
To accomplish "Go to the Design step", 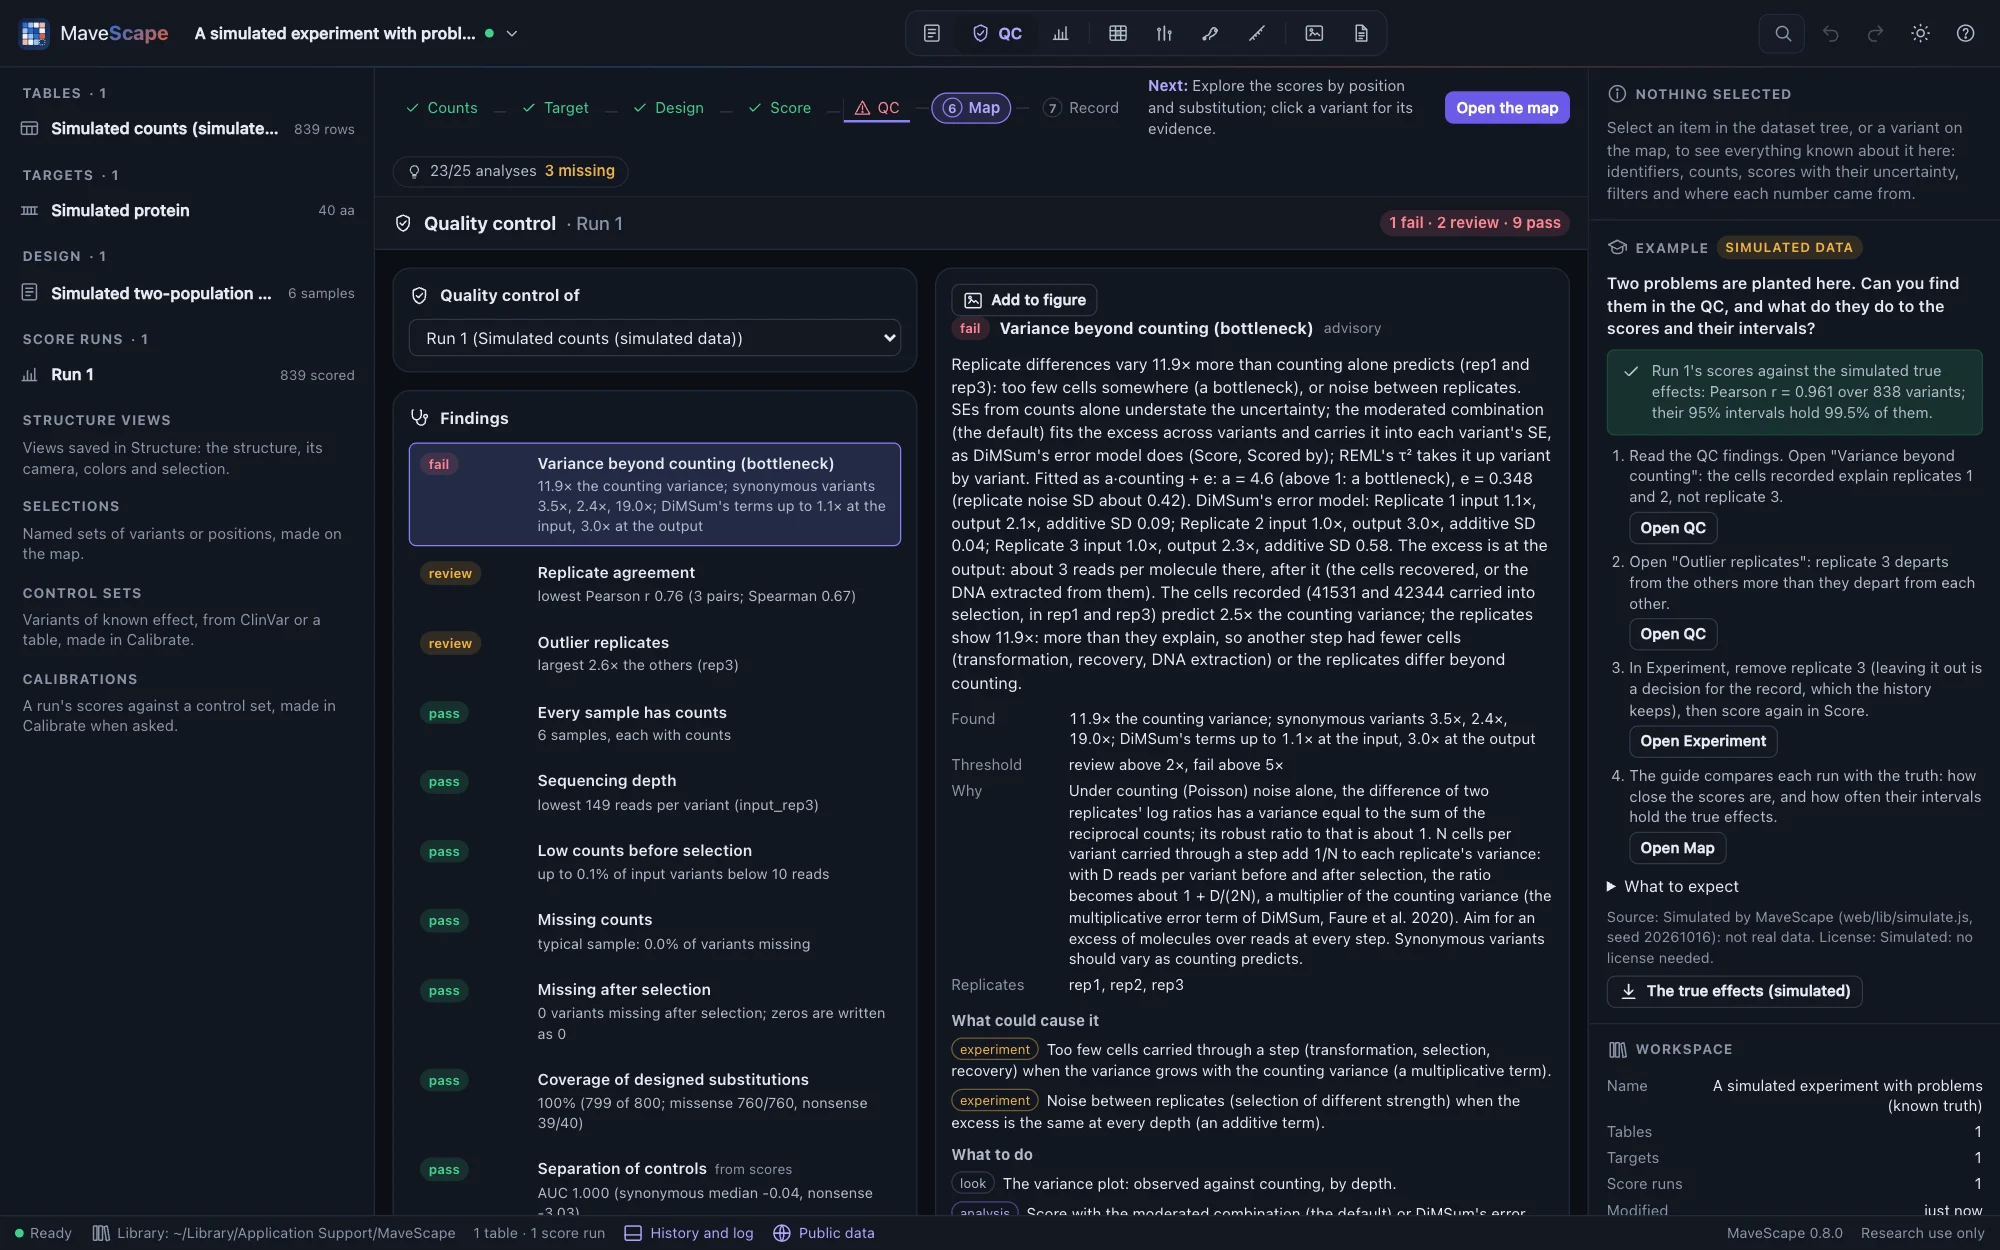I will coord(669,108).
